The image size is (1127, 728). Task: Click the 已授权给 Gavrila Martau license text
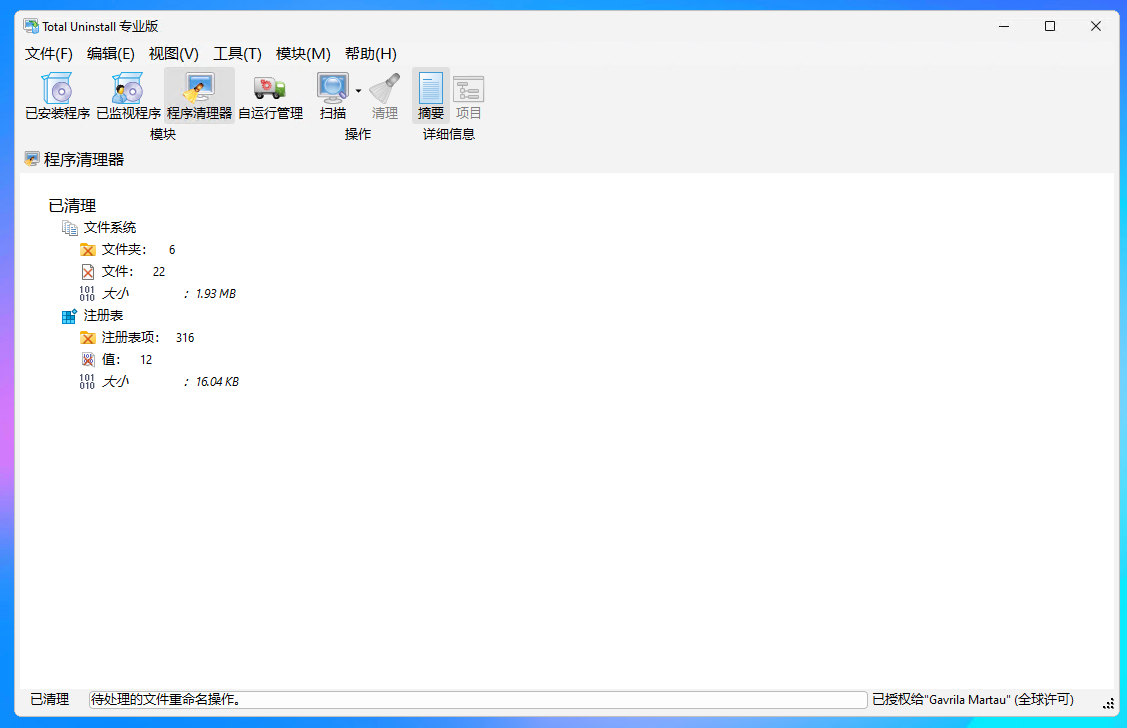click(x=973, y=699)
